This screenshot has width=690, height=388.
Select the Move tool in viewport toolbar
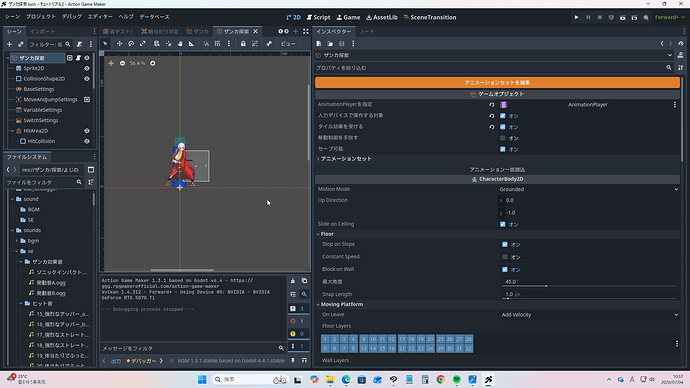119,44
